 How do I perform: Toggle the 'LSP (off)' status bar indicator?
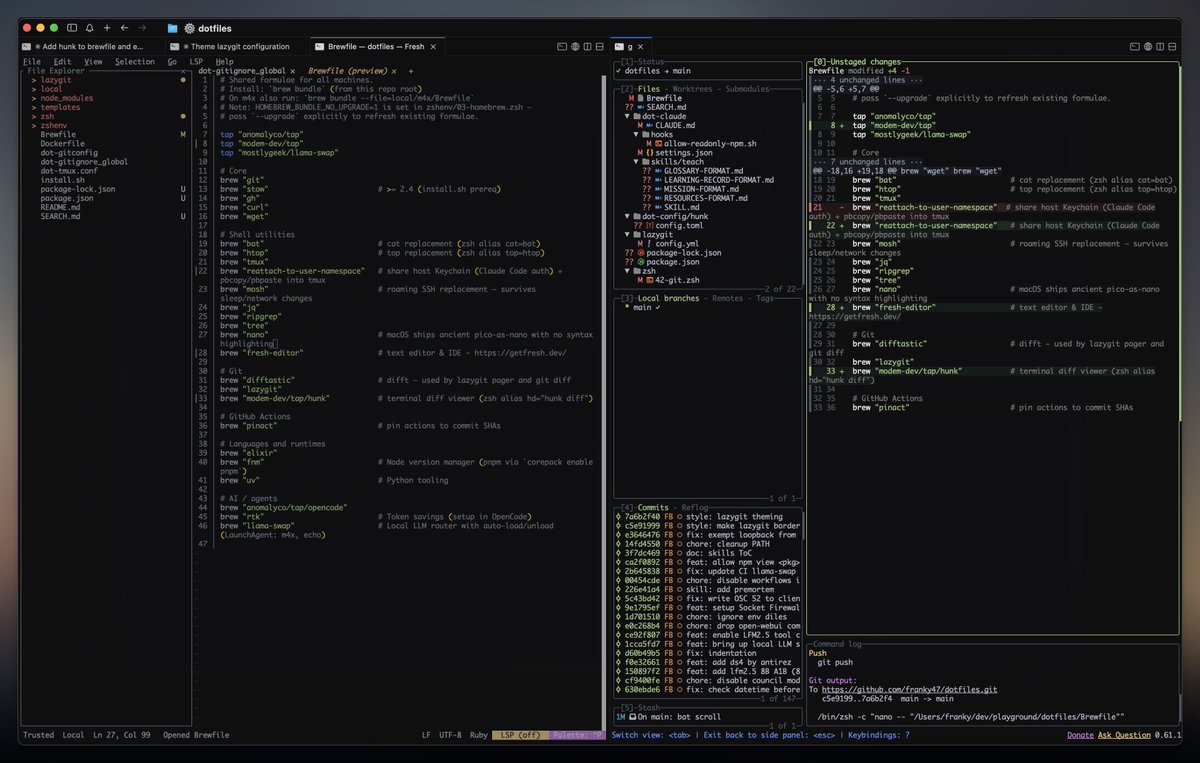521,735
